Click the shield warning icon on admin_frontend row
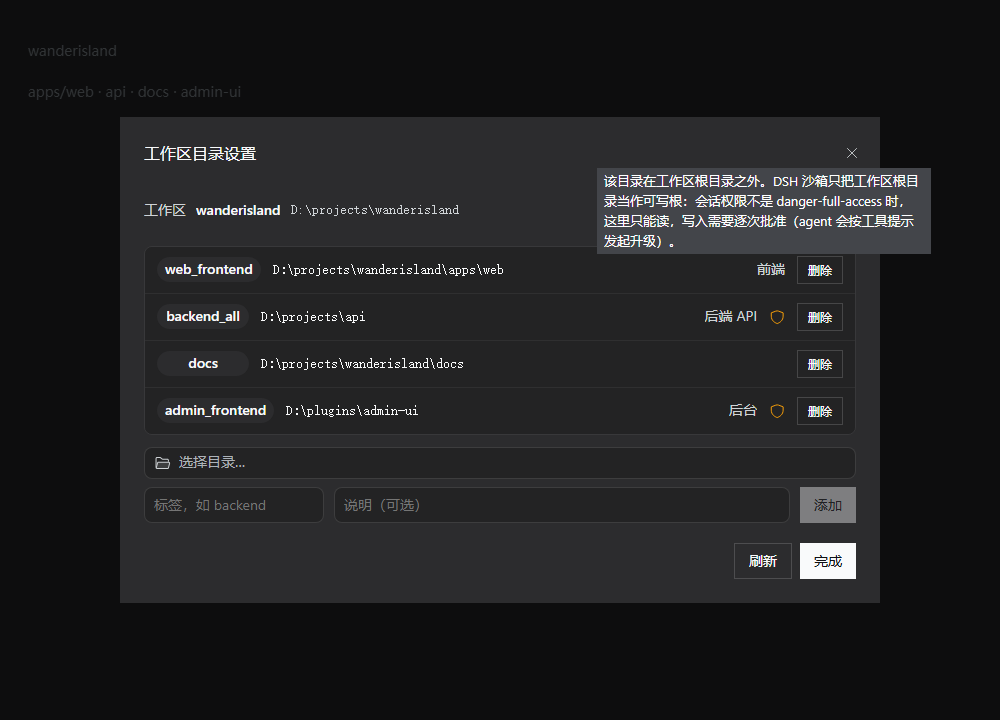Viewport: 1000px width, 720px height. [x=777, y=411]
